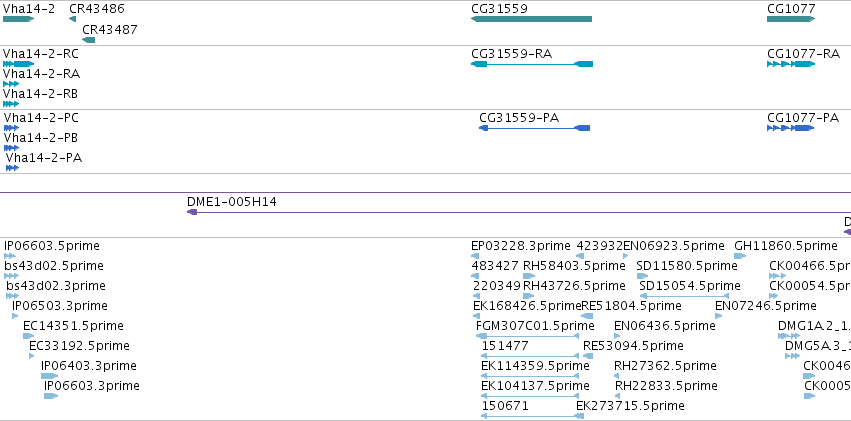Click the RH43726.5prime EST label
Screen dimensions: 851x421
click(x=574, y=285)
